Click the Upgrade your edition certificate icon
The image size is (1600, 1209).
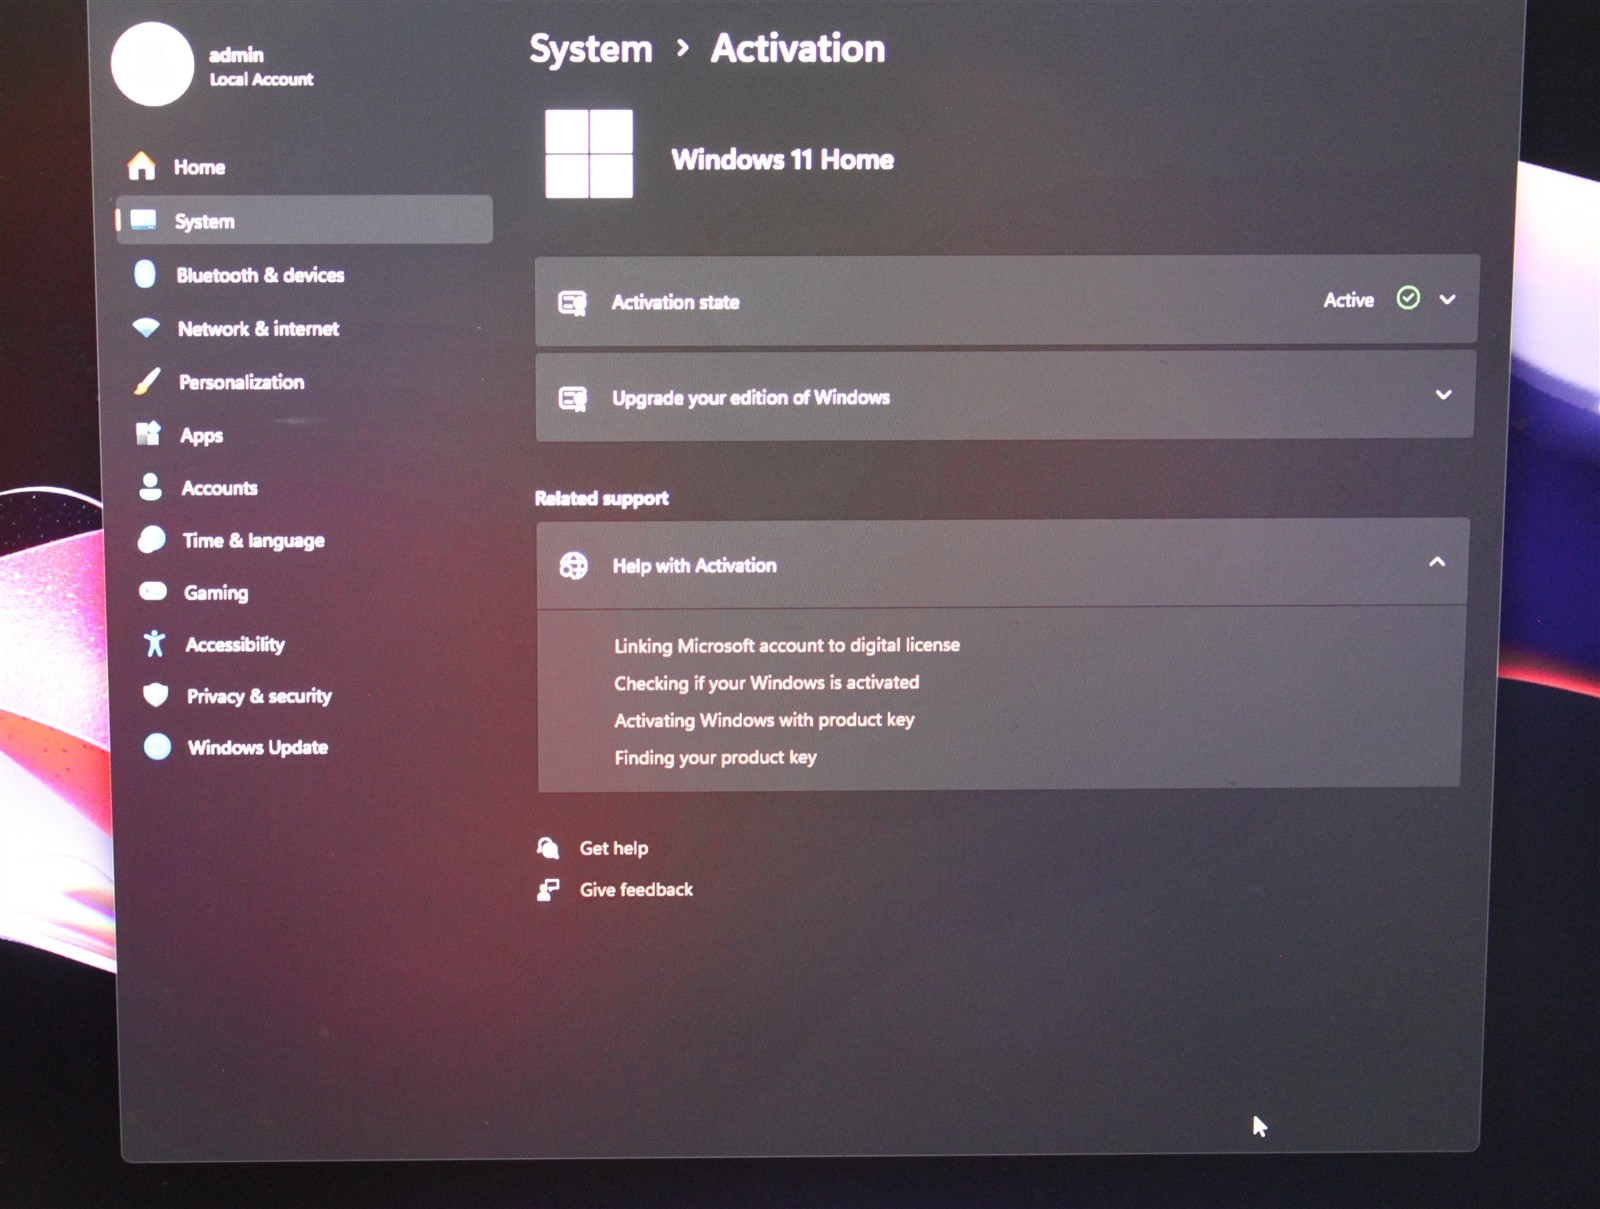[573, 398]
